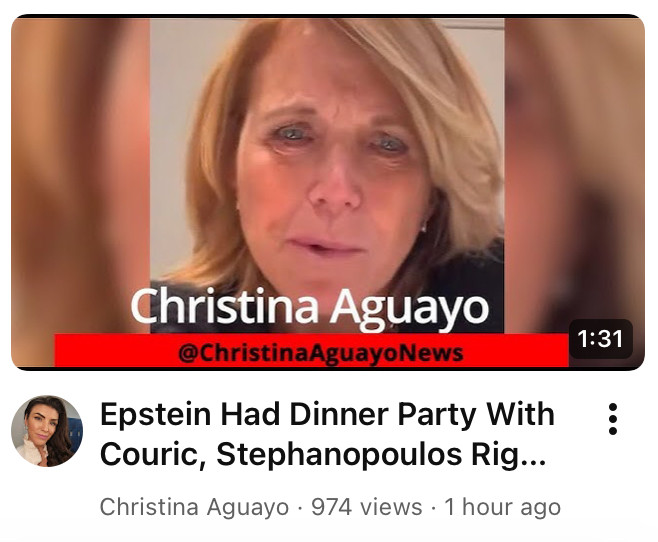
Task: Click the word Couric in the title
Action: [x=153, y=455]
